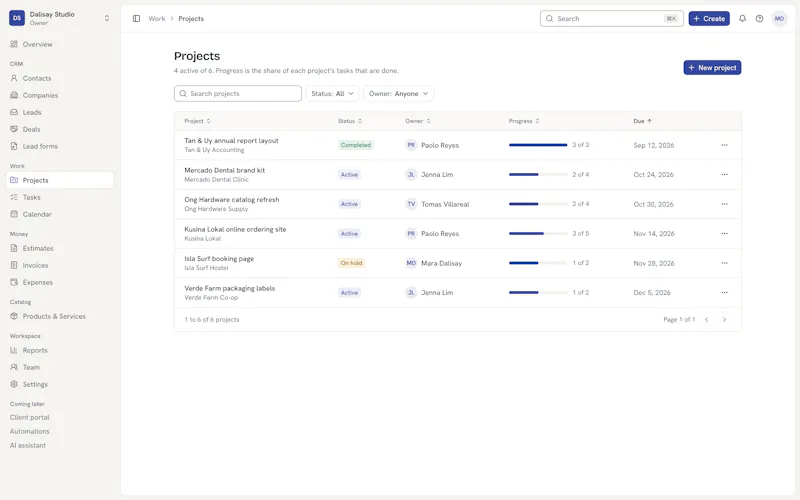Click the progress bar showing 3 of 5
Screen dimensions: 800x500
[x=538, y=234]
